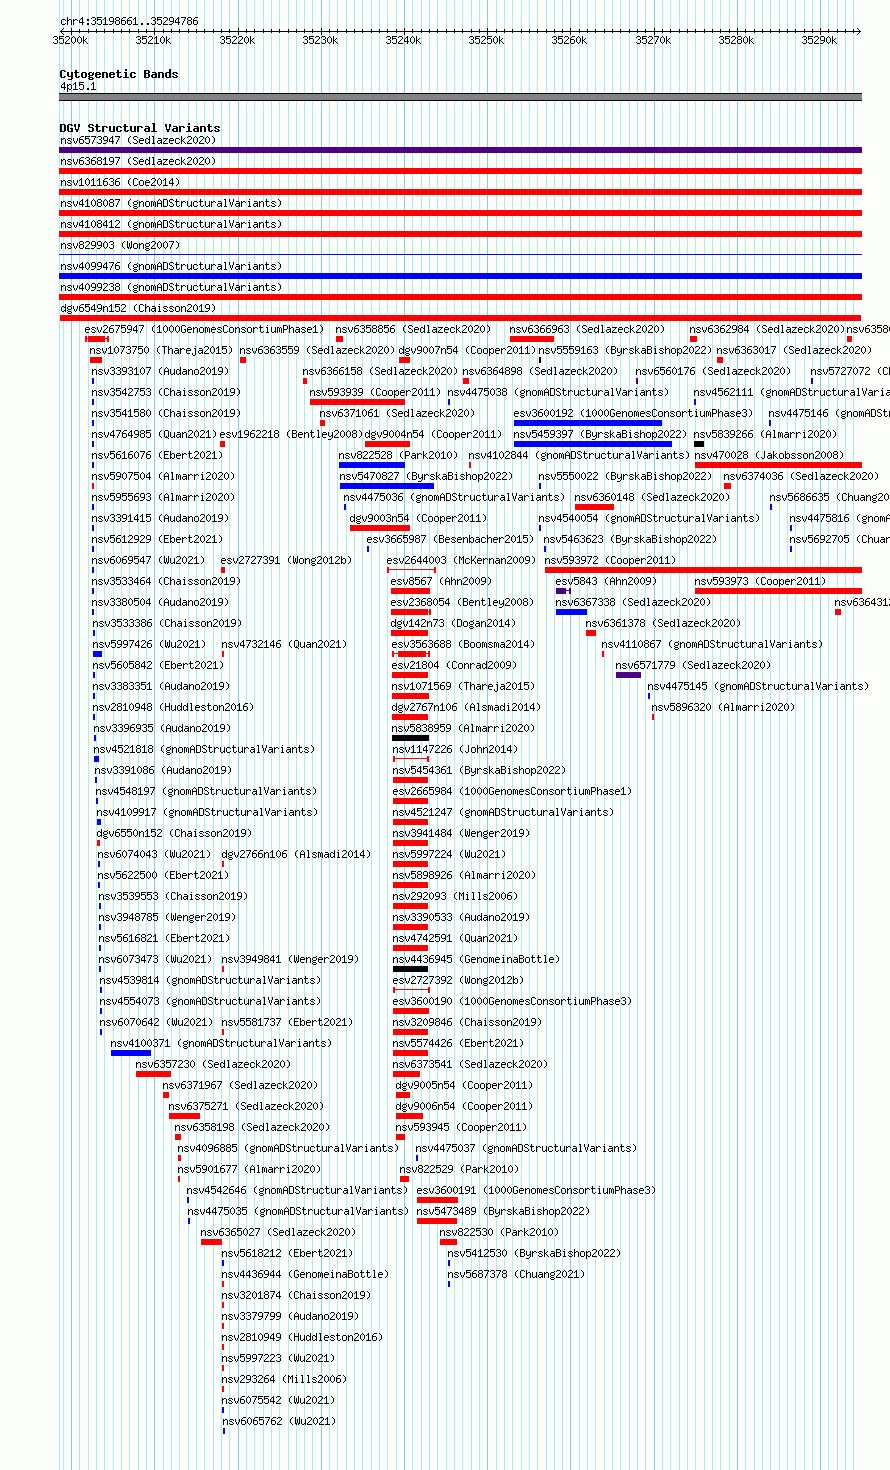
Task: Open nsv6368197 (Sedlazeck2020) variant
Action: tap(137, 161)
